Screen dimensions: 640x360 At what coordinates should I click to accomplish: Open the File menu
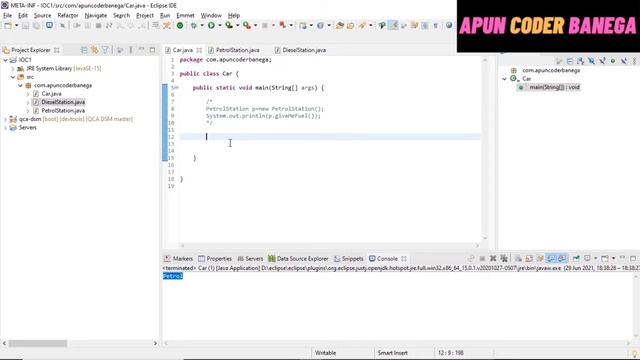pyautogui.click(x=7, y=16)
